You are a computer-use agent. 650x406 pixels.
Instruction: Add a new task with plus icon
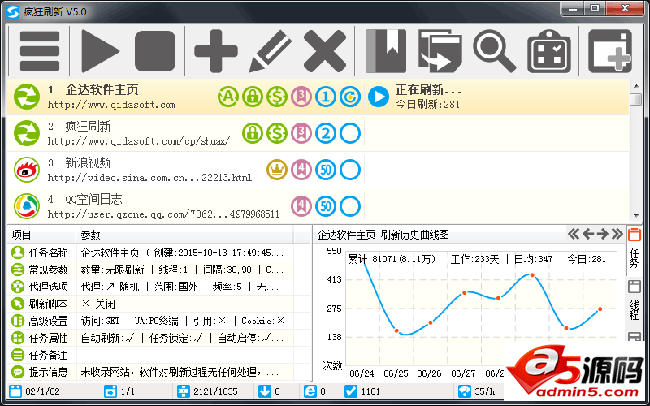216,51
